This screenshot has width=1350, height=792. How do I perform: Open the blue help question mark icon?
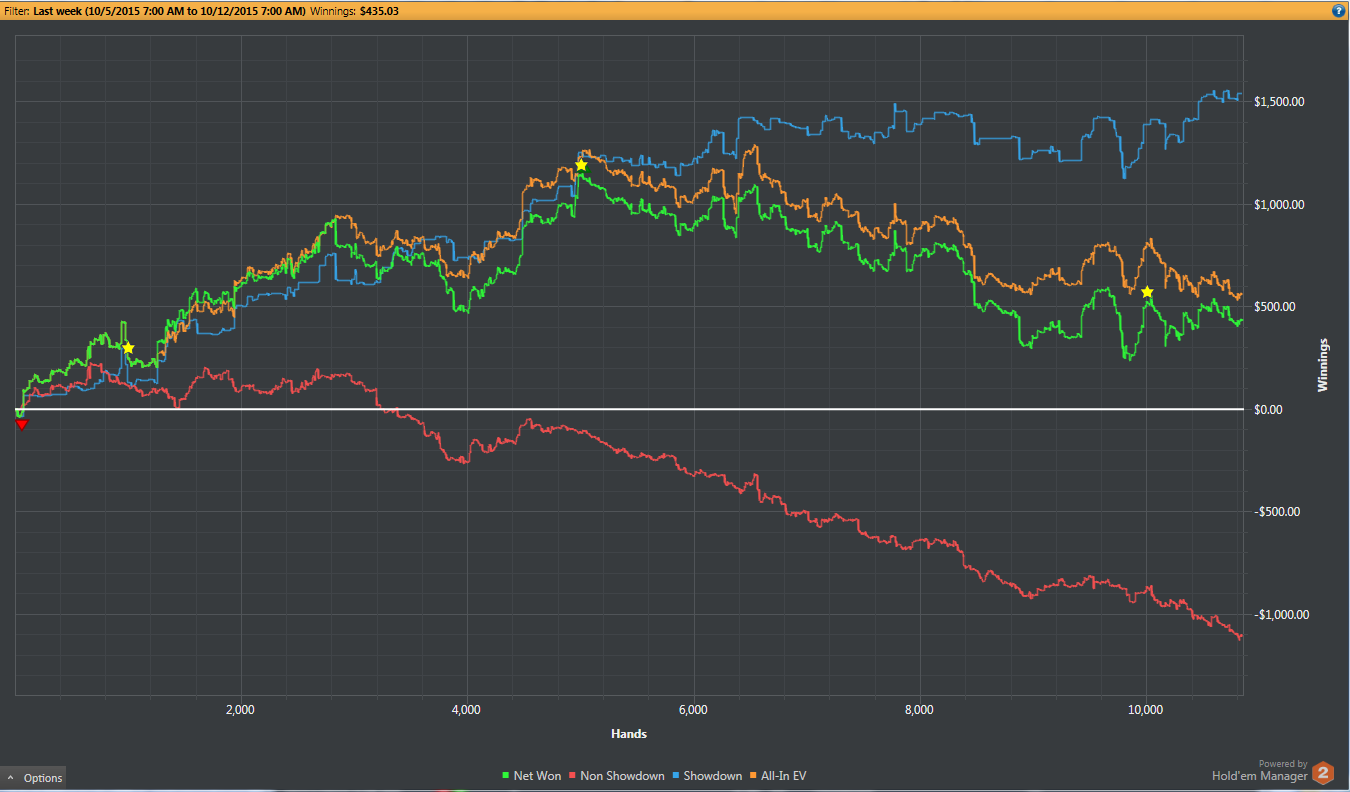coord(1338,10)
